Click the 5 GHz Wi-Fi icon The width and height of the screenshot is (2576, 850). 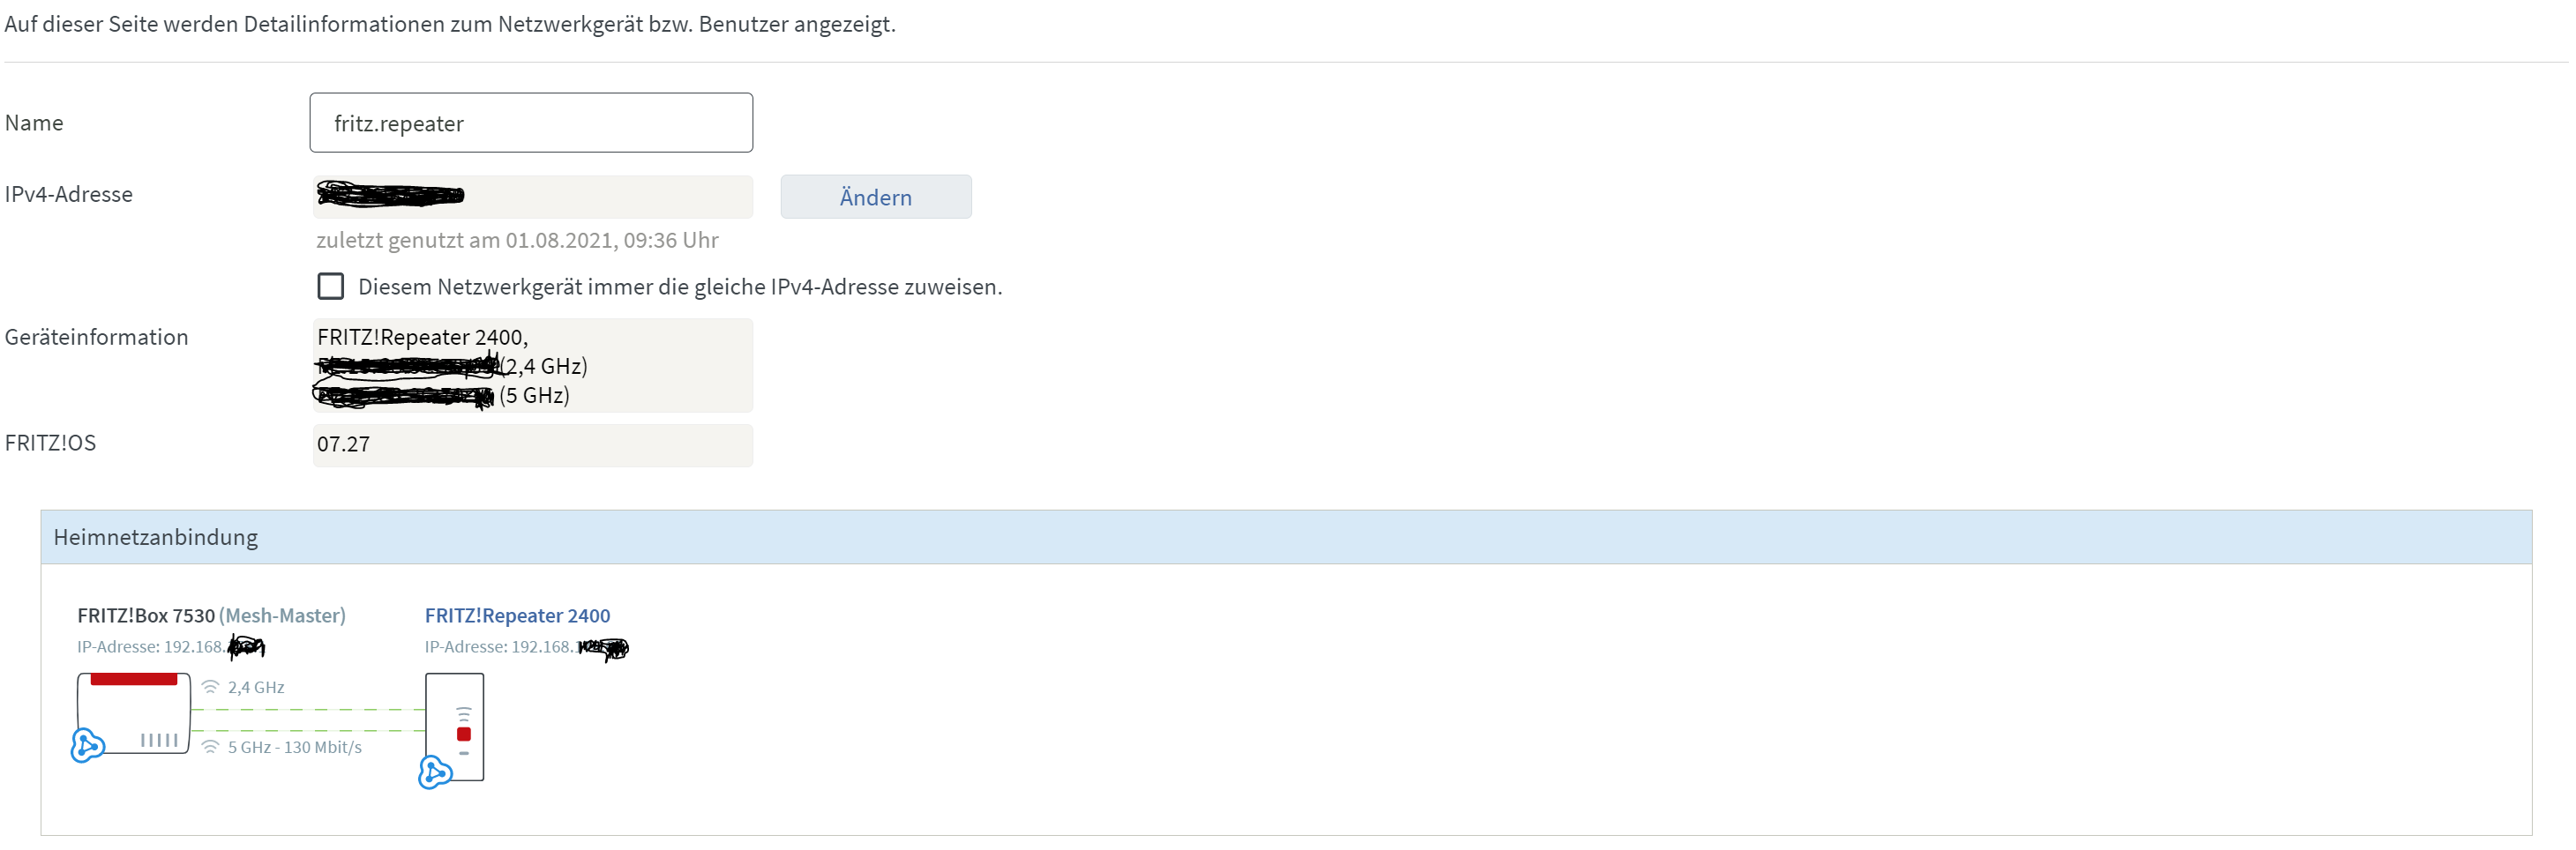point(210,747)
